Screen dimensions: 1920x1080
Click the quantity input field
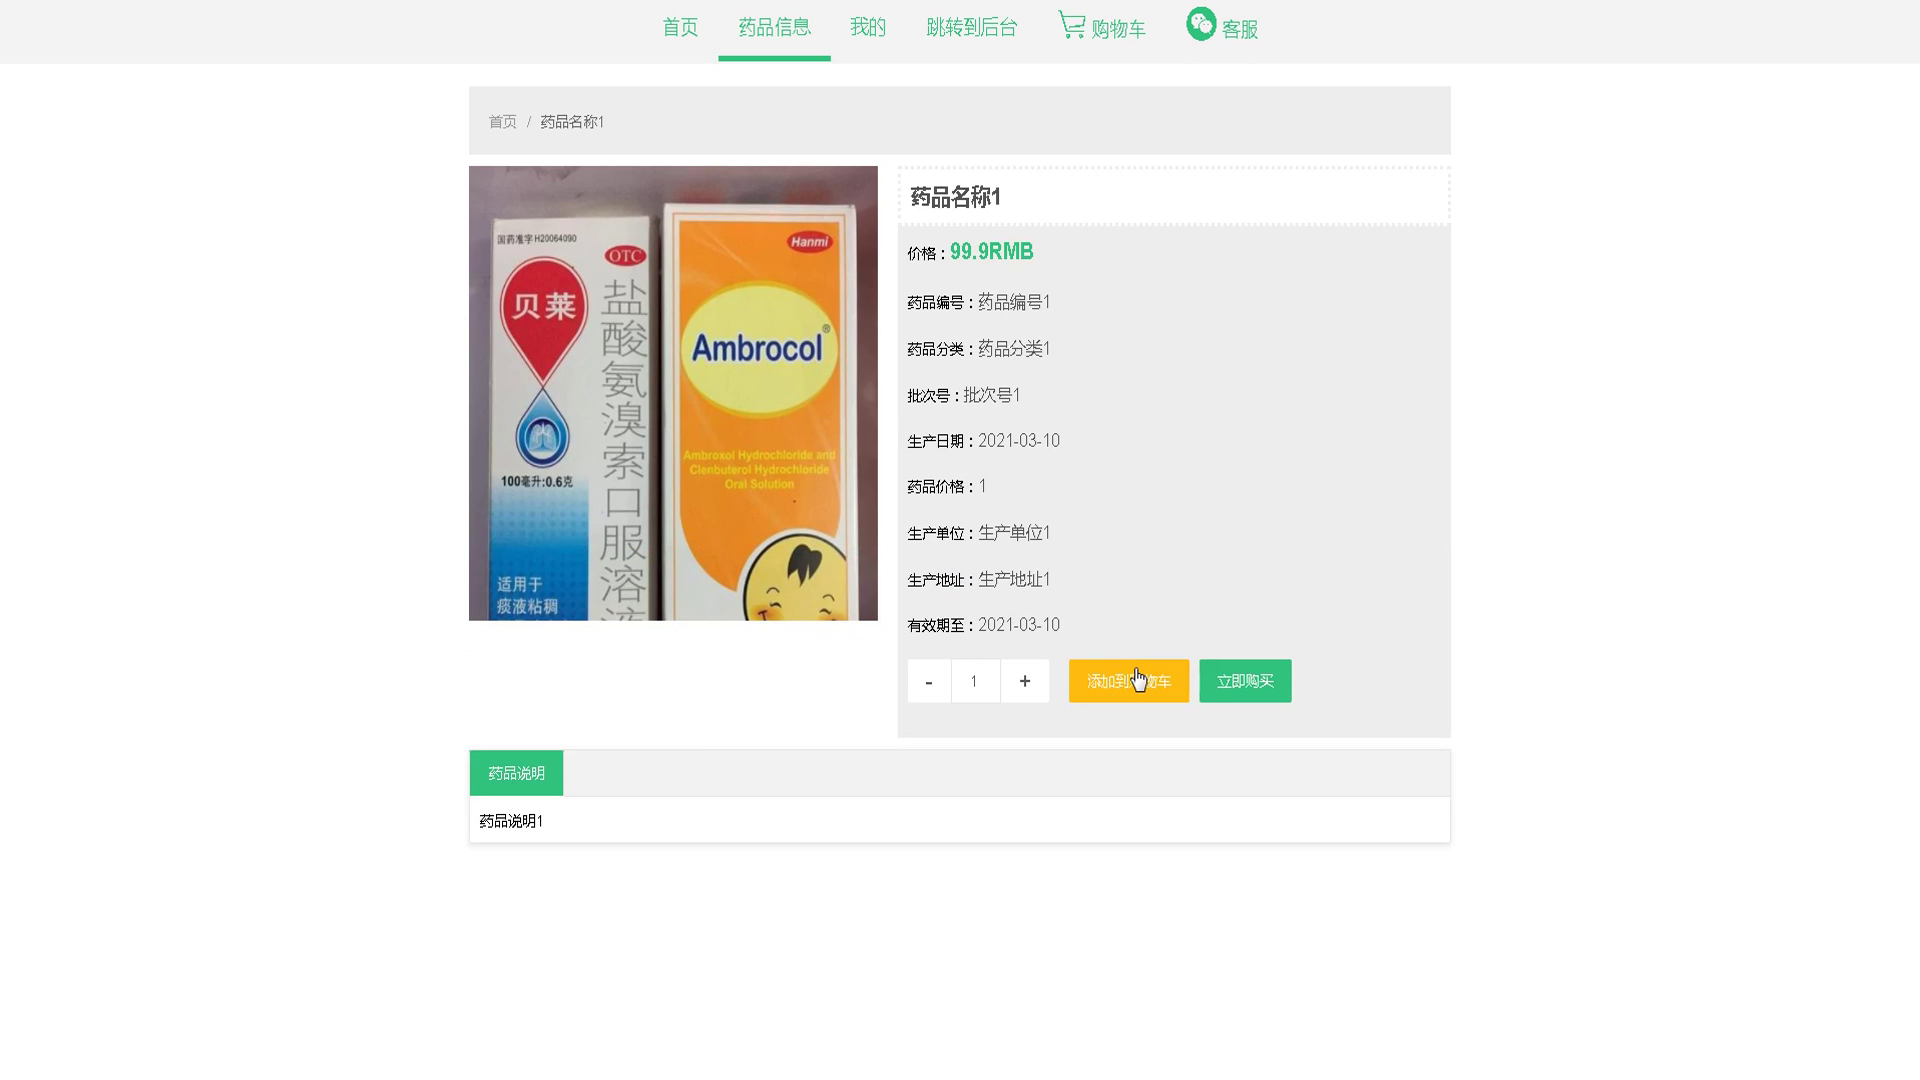(x=975, y=681)
